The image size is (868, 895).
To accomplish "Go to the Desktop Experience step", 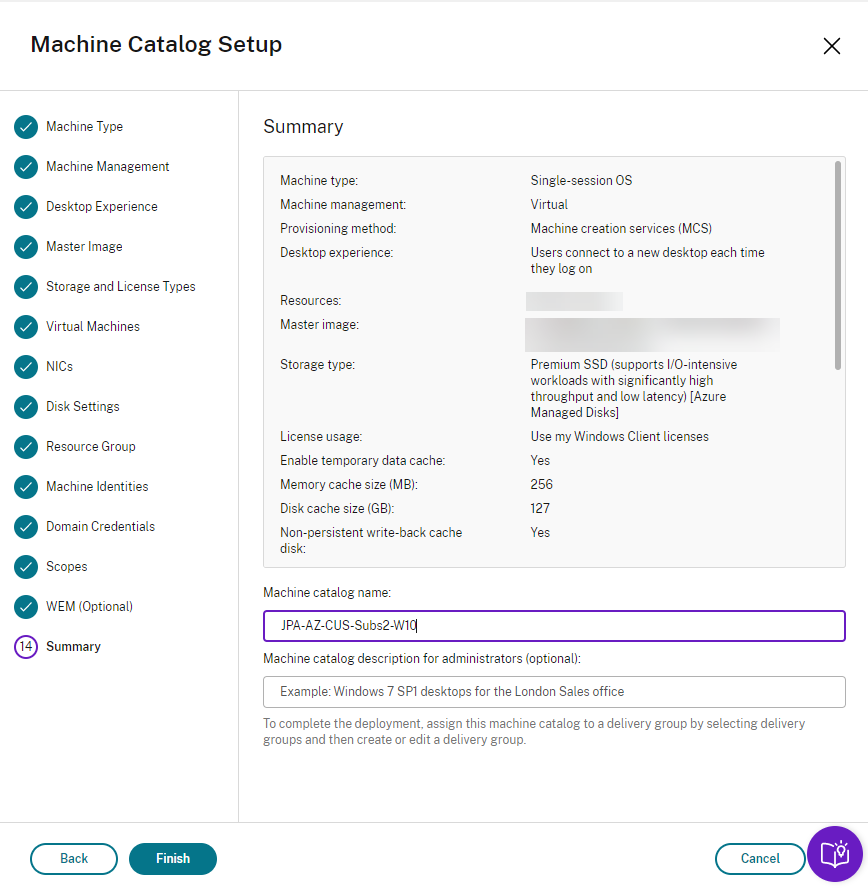I will pos(101,207).
